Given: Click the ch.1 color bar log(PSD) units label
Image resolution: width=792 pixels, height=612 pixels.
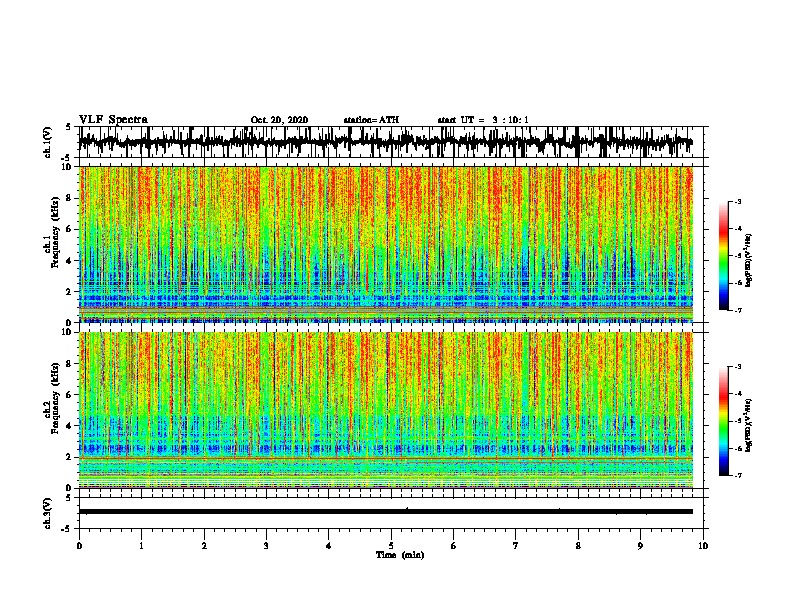Looking at the screenshot, I should pyautogui.click(x=748, y=261).
